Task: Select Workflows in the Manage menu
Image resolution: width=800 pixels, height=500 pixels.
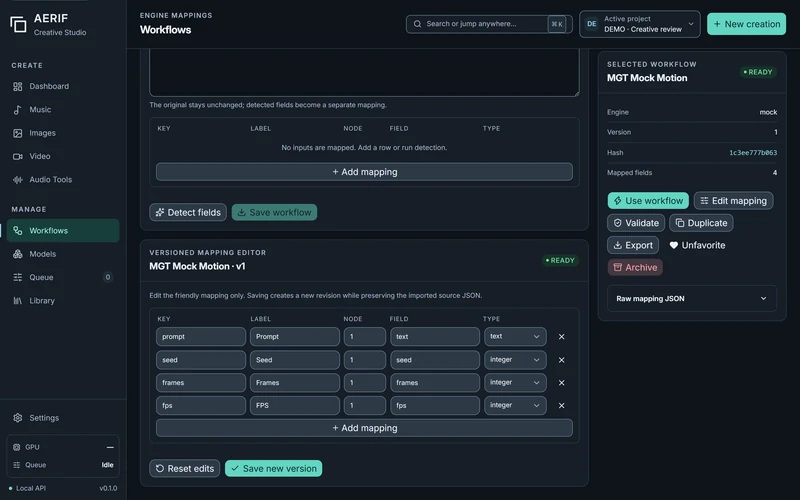Action: (63, 231)
